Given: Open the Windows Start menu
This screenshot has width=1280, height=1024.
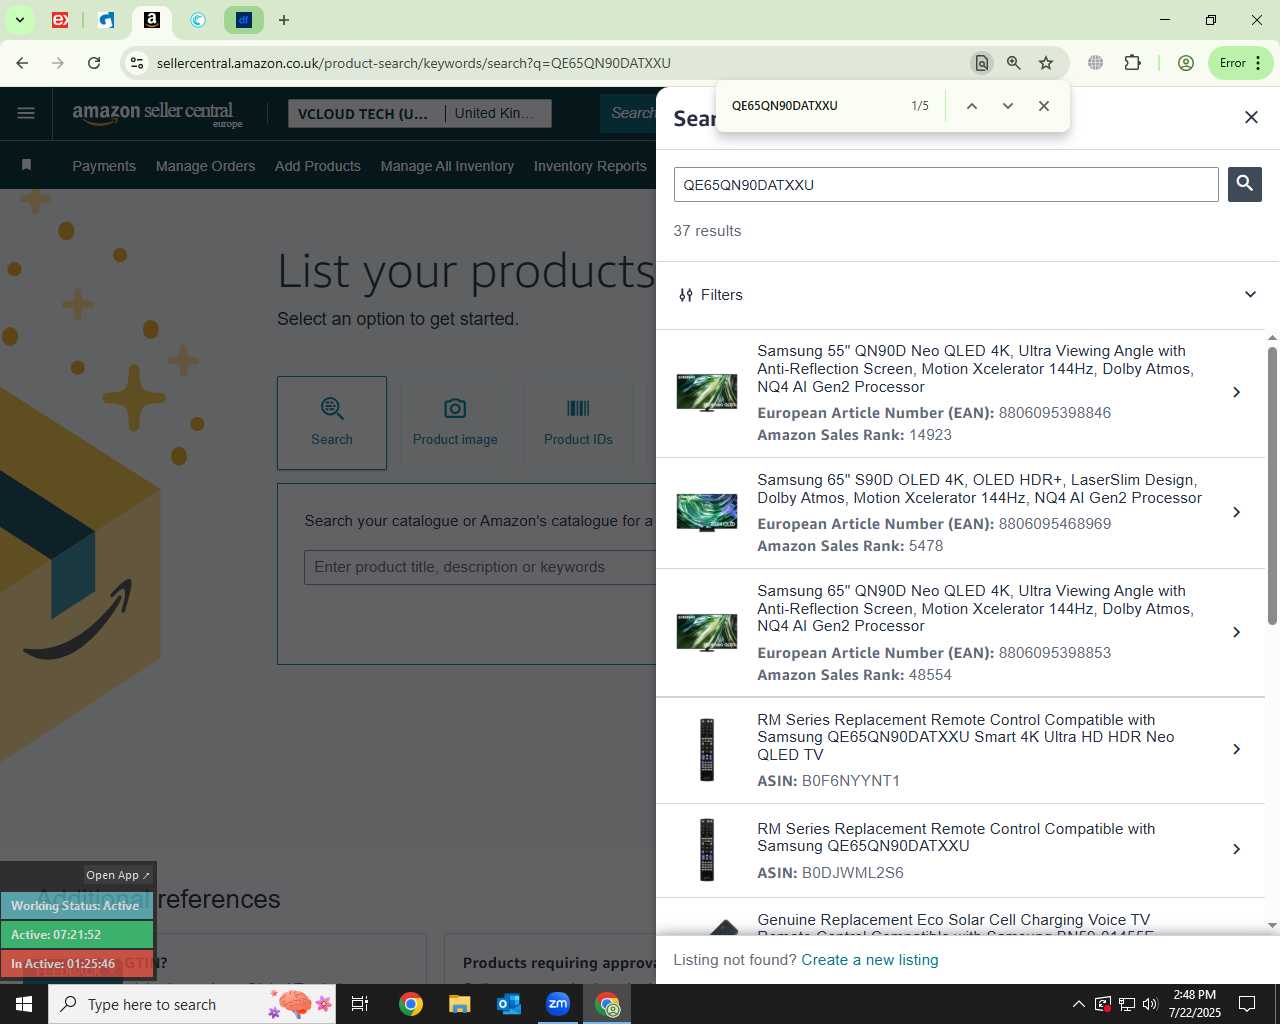Looking at the screenshot, I should point(24,1004).
